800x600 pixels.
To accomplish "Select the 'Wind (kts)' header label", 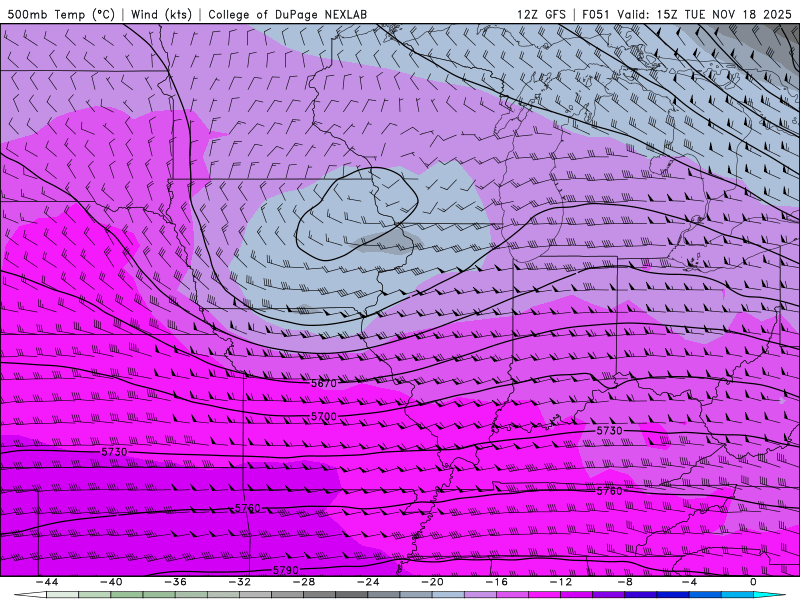I will click(161, 14).
